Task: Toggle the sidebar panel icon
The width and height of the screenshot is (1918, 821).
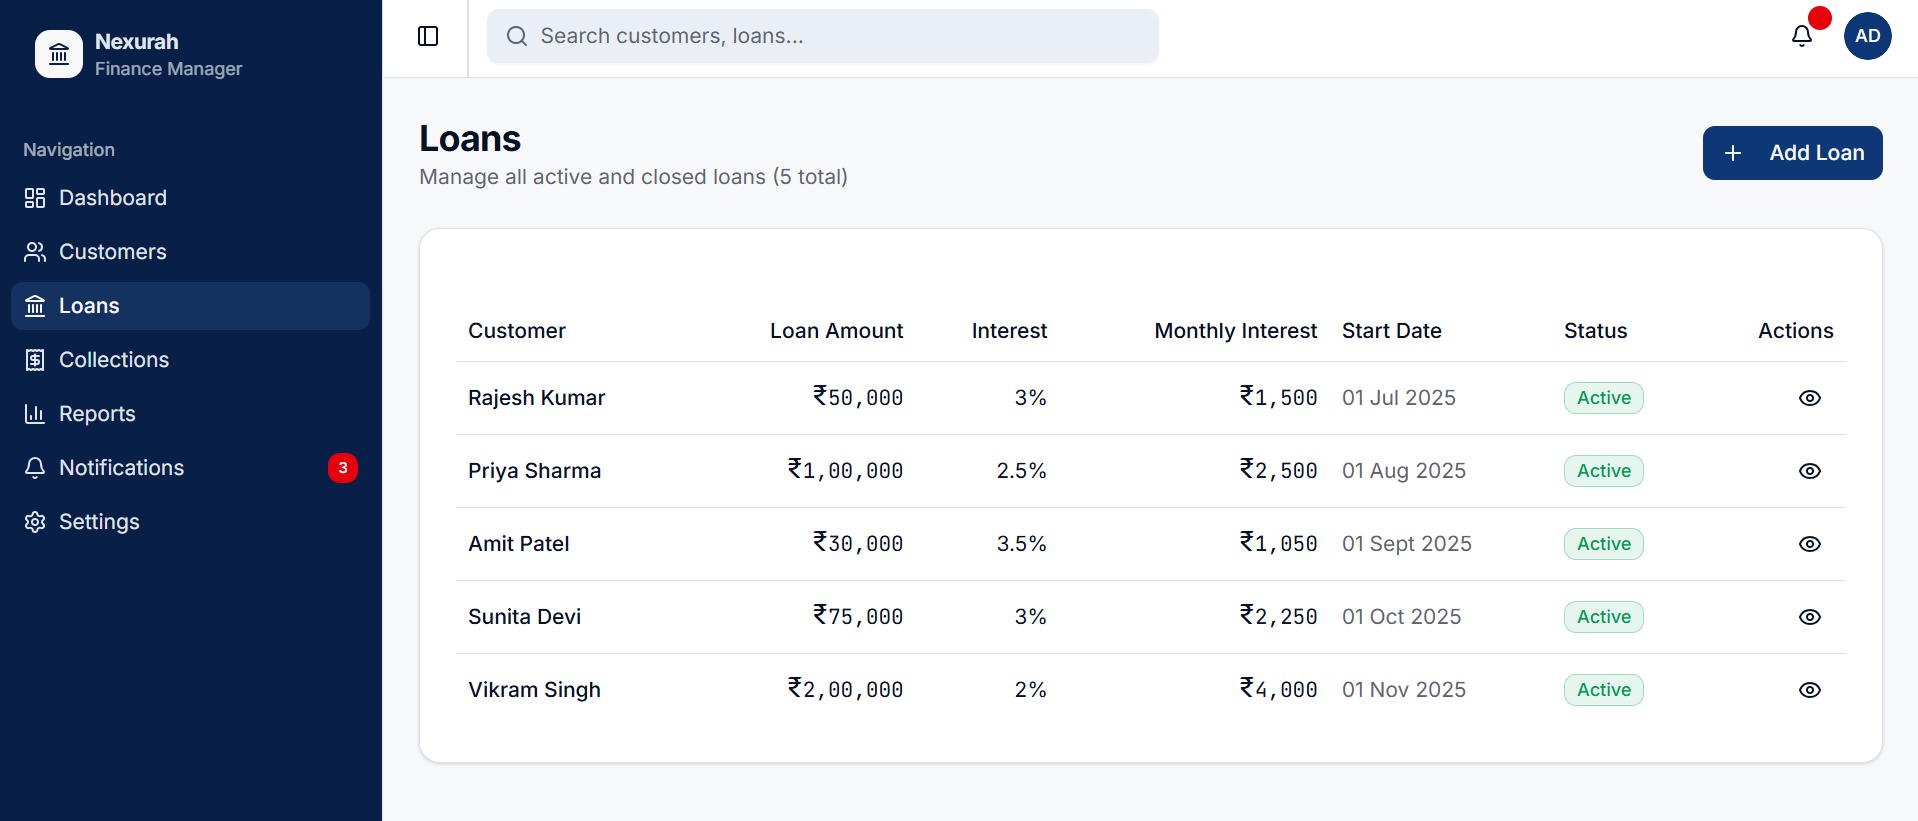Action: click(428, 36)
